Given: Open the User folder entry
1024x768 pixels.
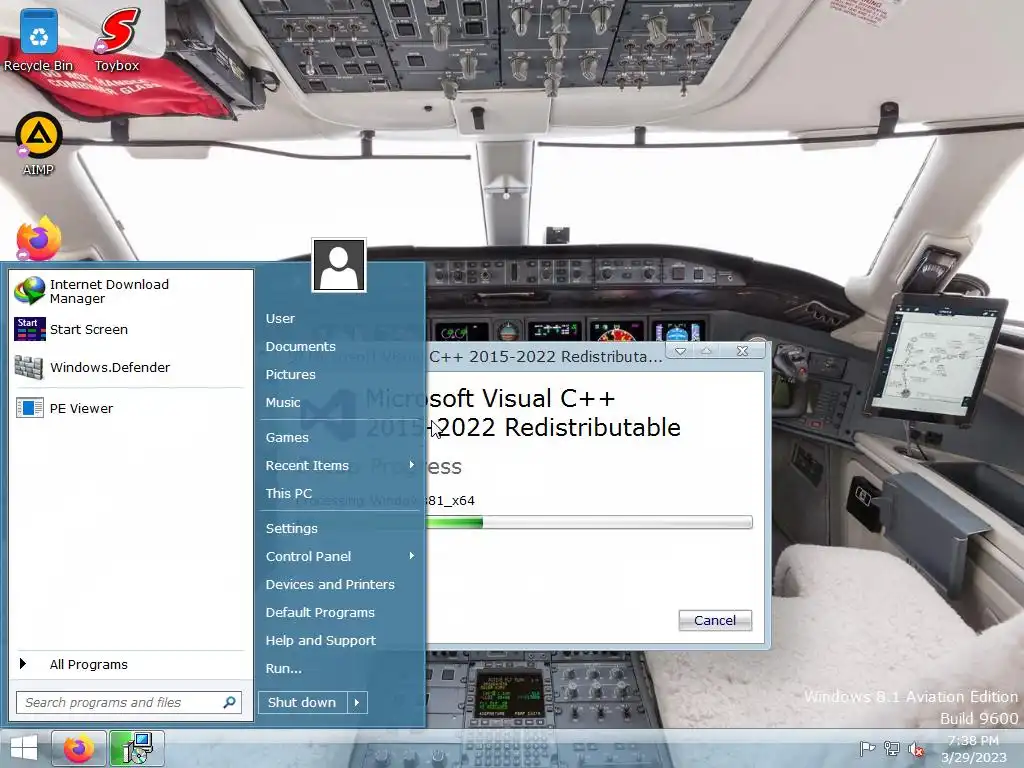Looking at the screenshot, I should tap(280, 319).
